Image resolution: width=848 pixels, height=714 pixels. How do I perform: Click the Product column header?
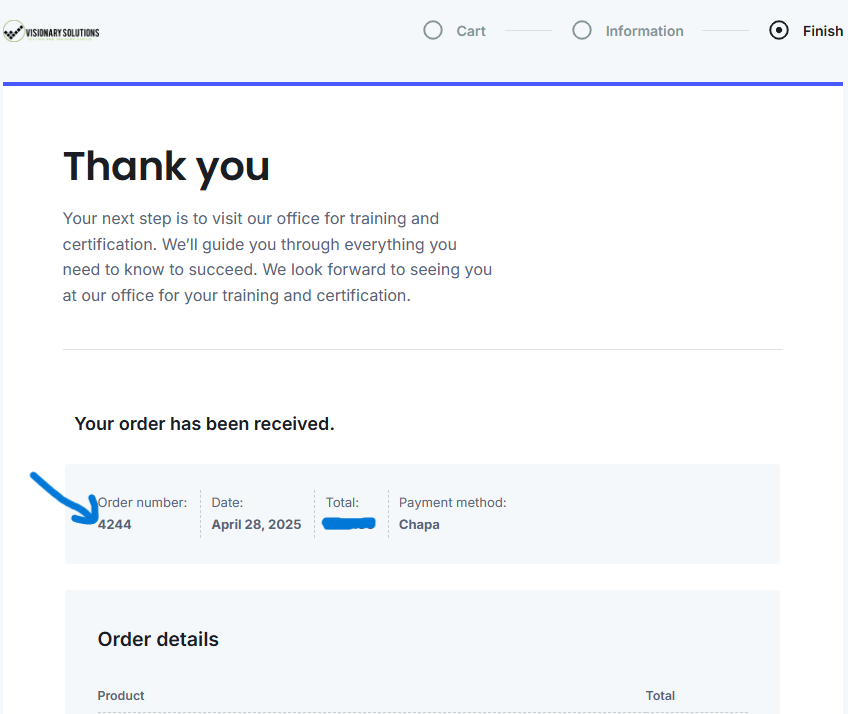[x=121, y=696]
